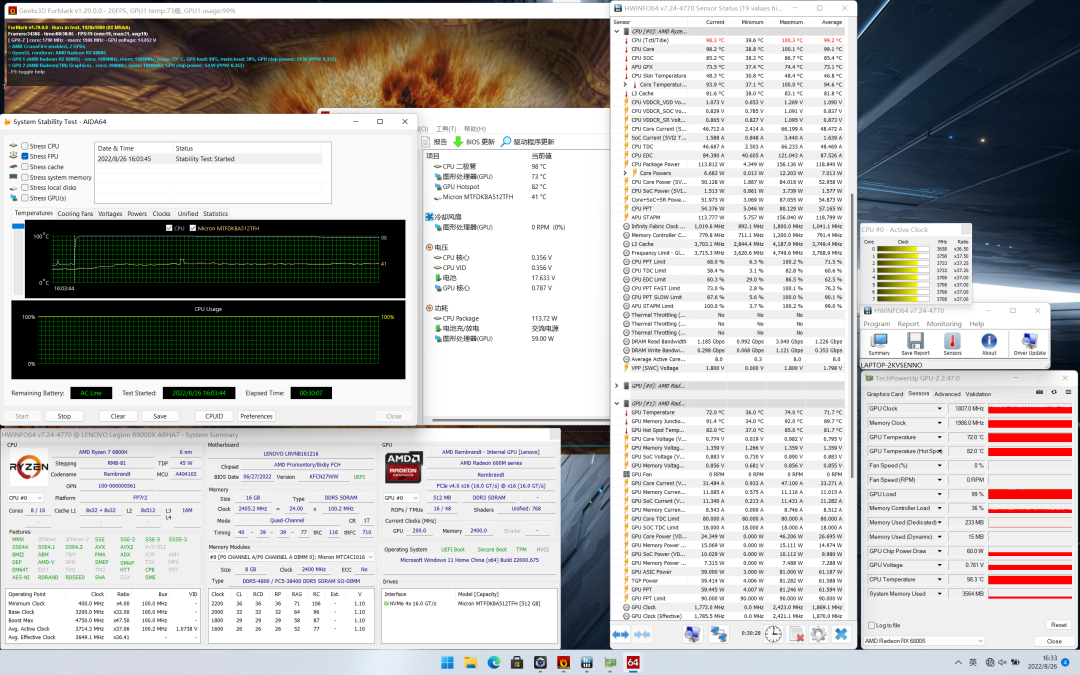Click the Save Report floppy icon
The image size is (1080, 675).
pos(915,341)
